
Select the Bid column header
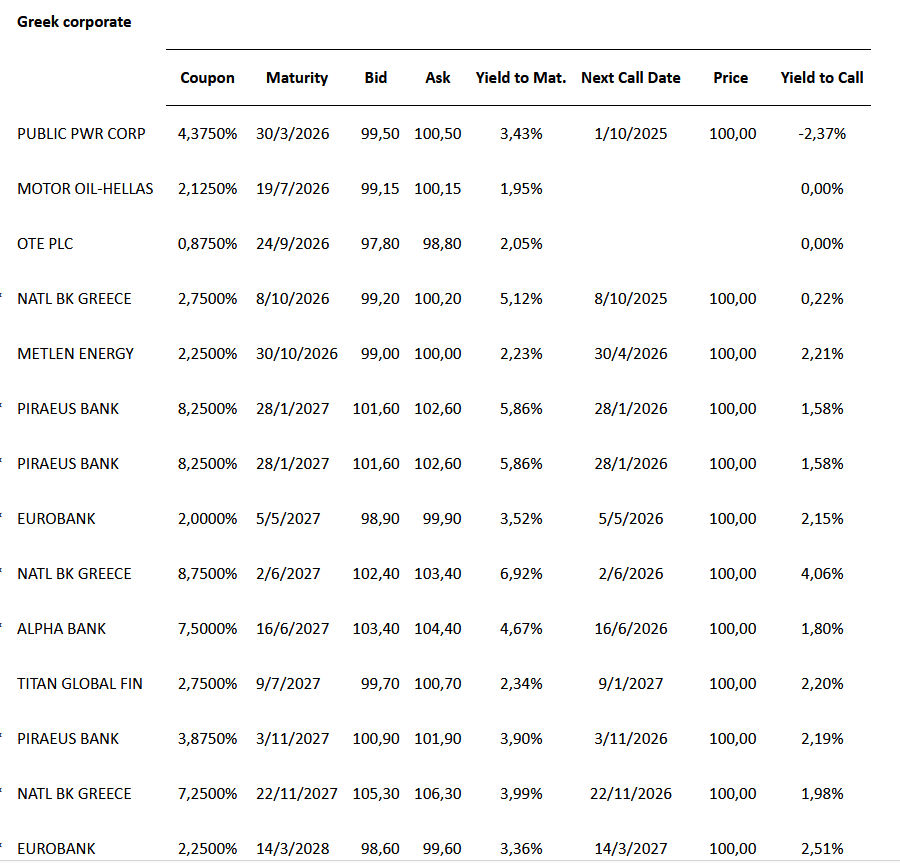(x=376, y=78)
